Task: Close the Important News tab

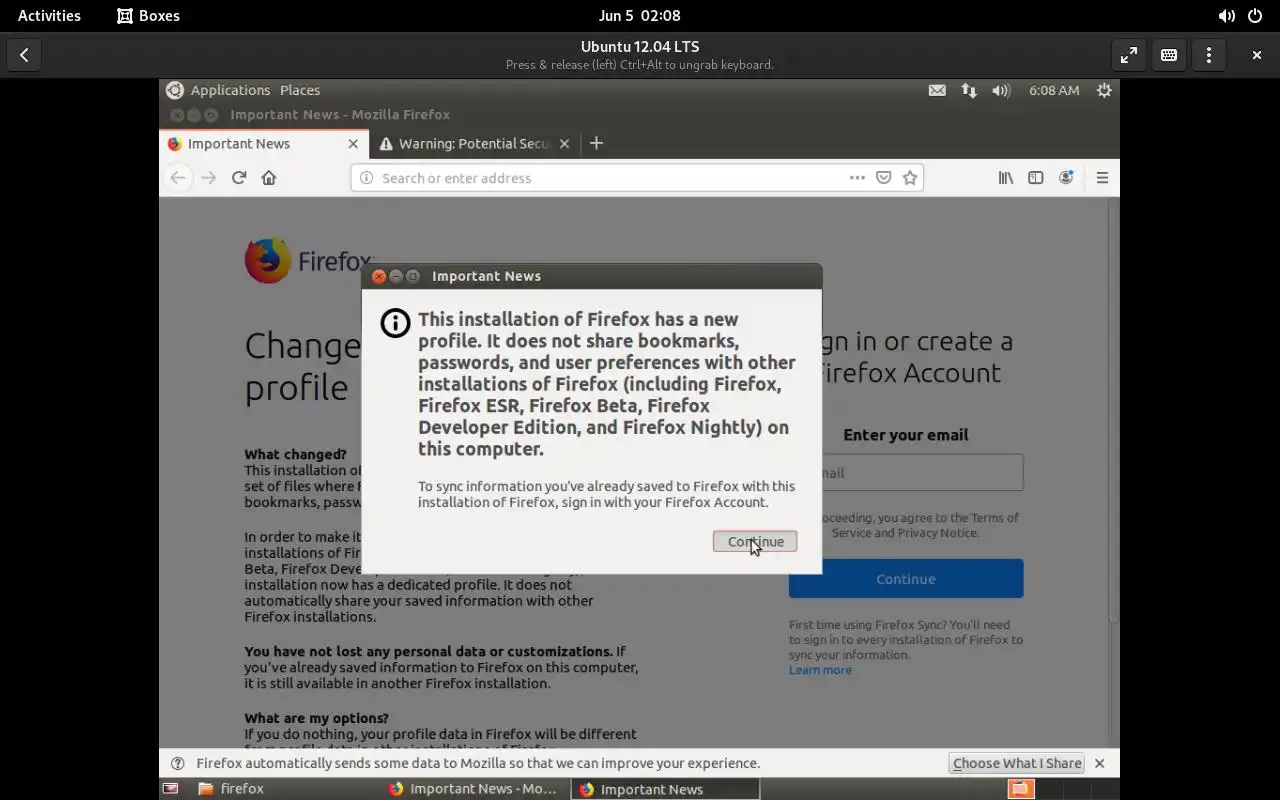Action: coord(353,144)
